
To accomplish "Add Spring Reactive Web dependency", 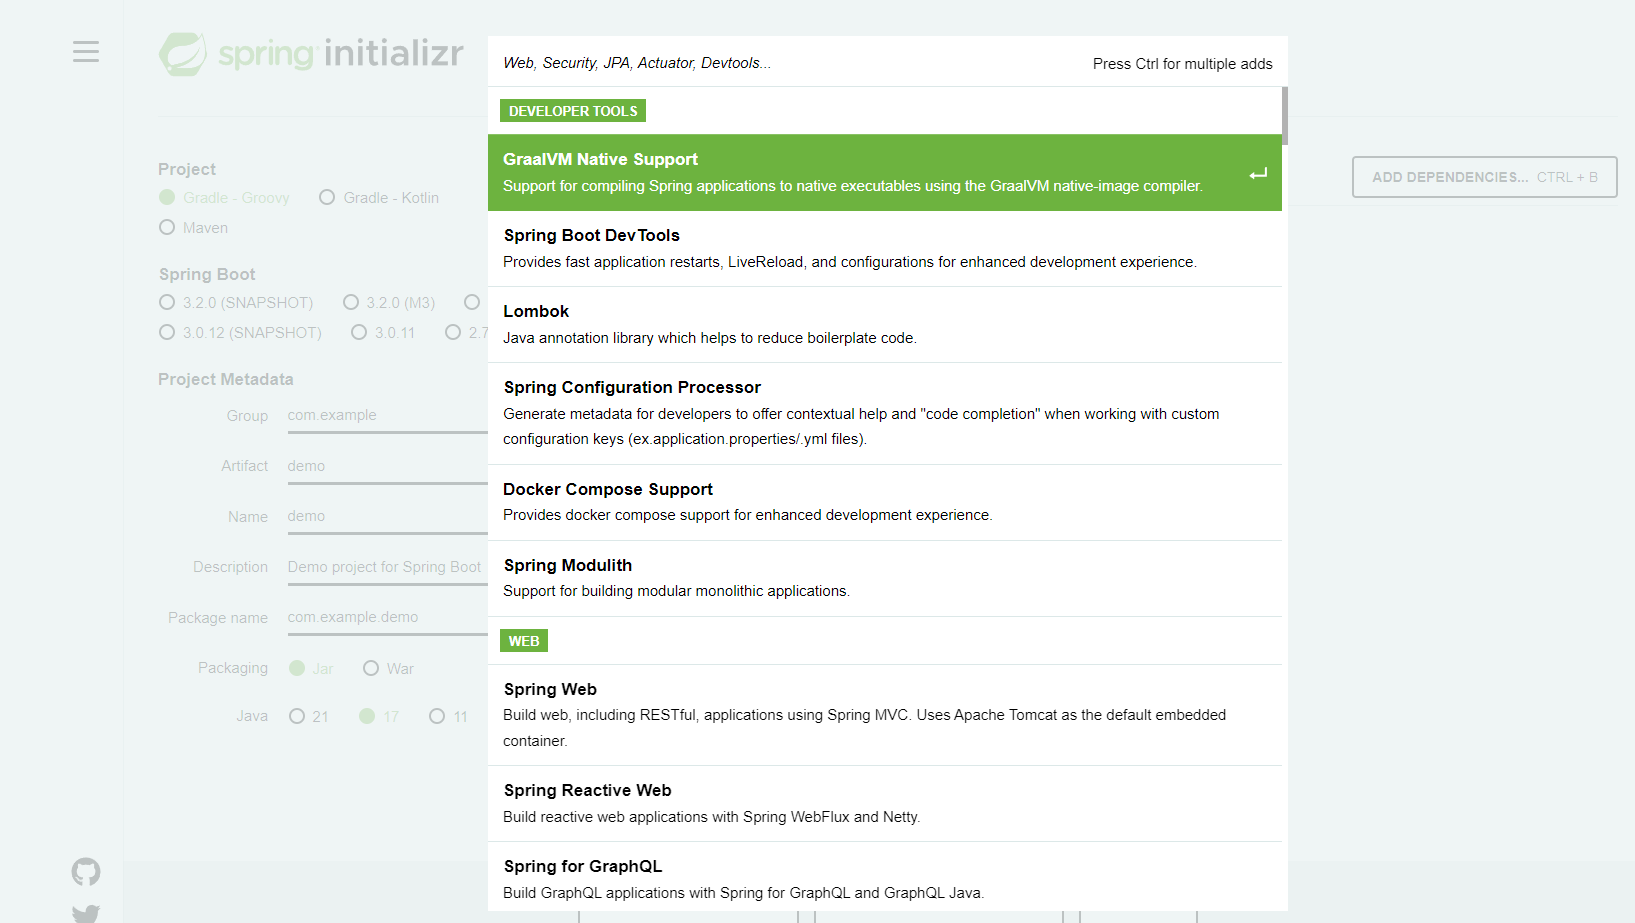I will click(885, 804).
